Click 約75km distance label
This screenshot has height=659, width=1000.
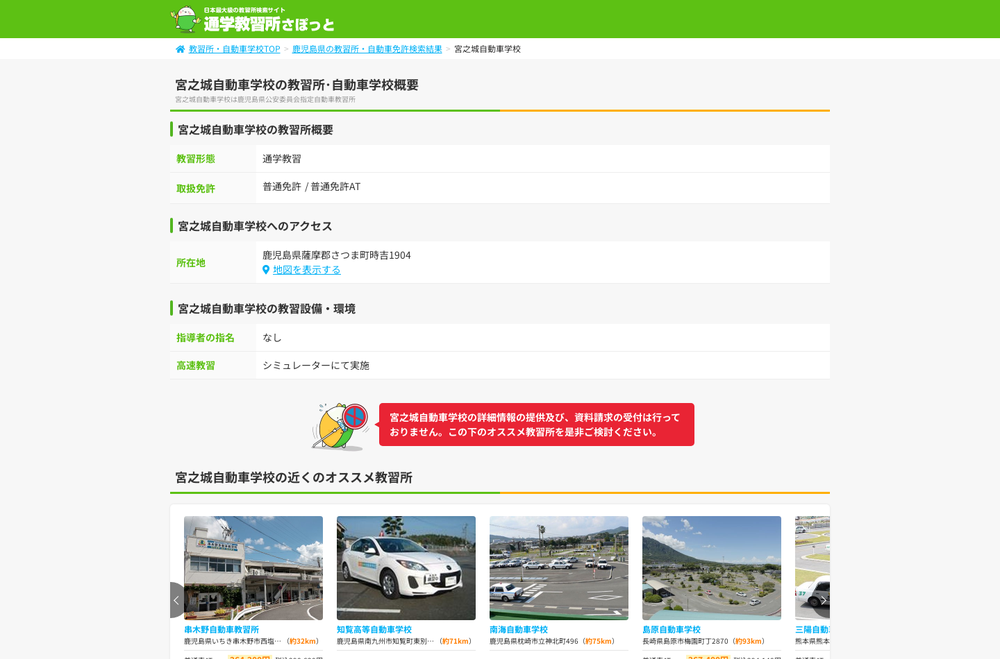pos(598,641)
